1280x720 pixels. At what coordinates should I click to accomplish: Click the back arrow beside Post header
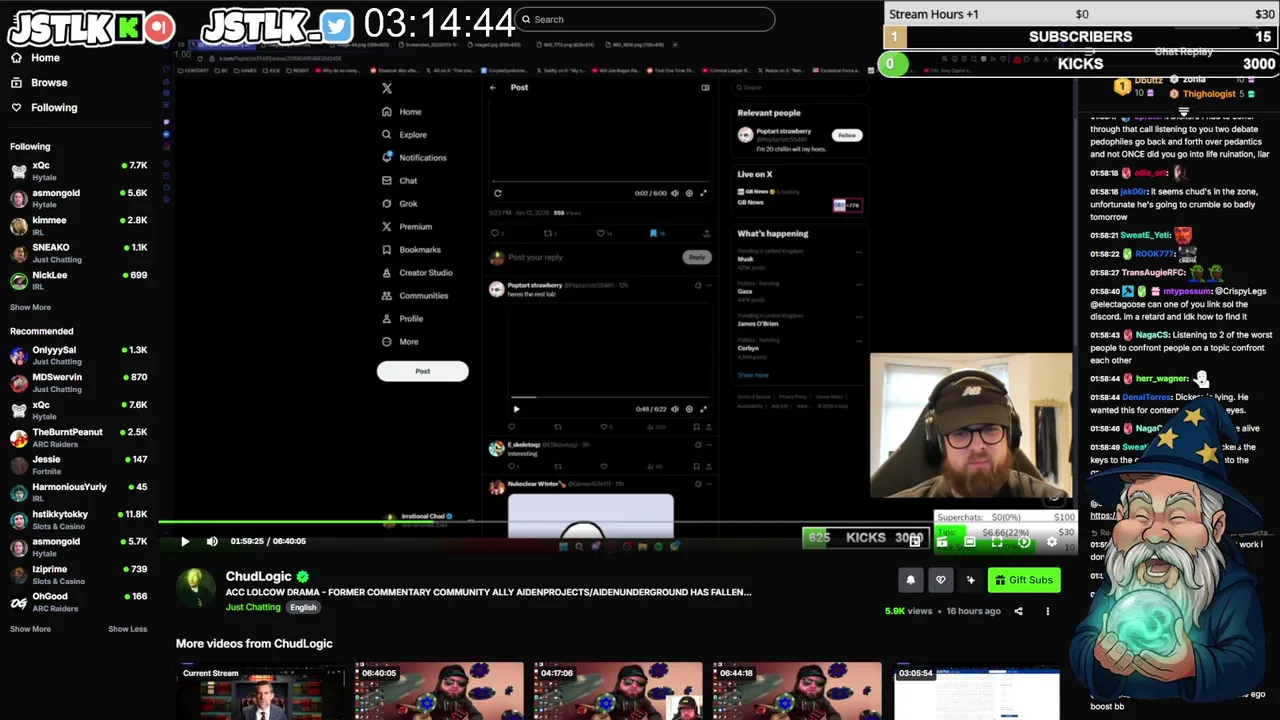pos(493,88)
